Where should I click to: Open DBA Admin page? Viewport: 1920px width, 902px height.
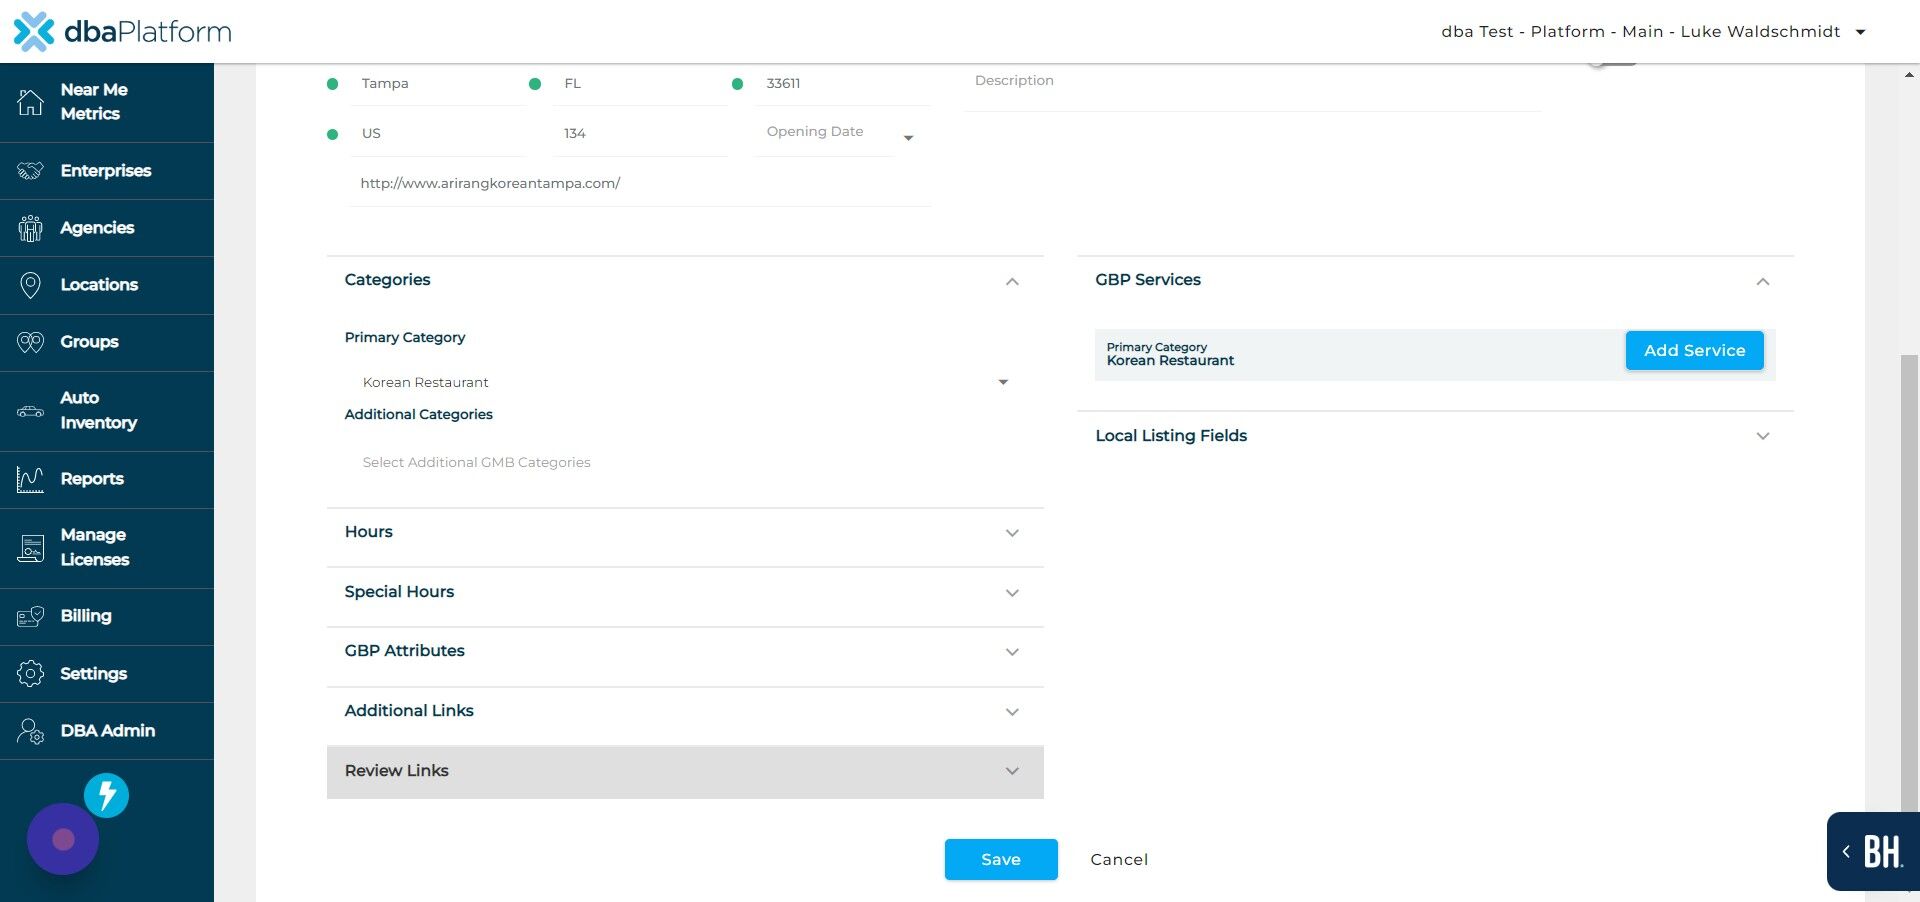coord(107,731)
